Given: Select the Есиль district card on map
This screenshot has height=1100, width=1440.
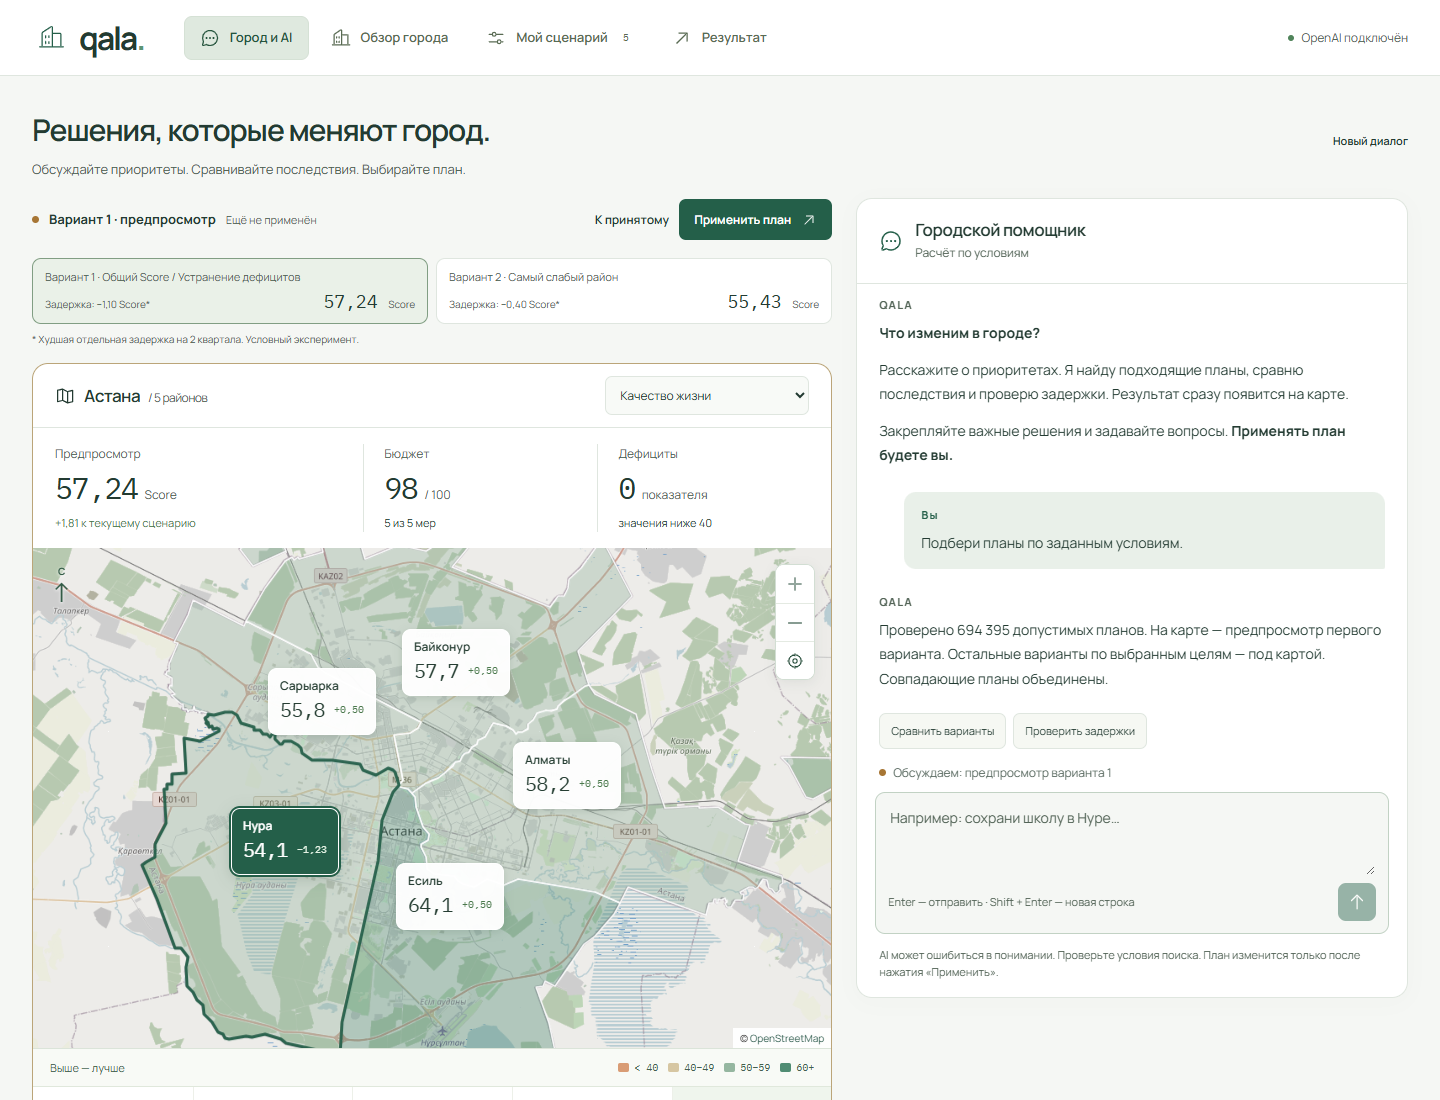Looking at the screenshot, I should point(450,896).
